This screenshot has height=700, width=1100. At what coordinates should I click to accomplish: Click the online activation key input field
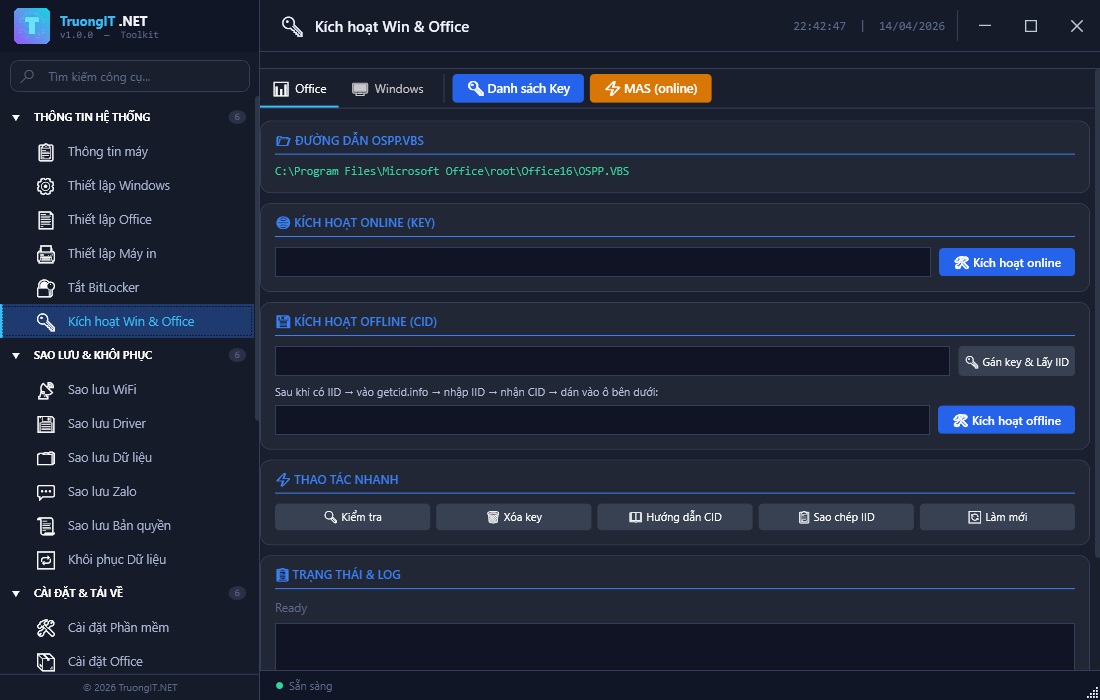[602, 262]
